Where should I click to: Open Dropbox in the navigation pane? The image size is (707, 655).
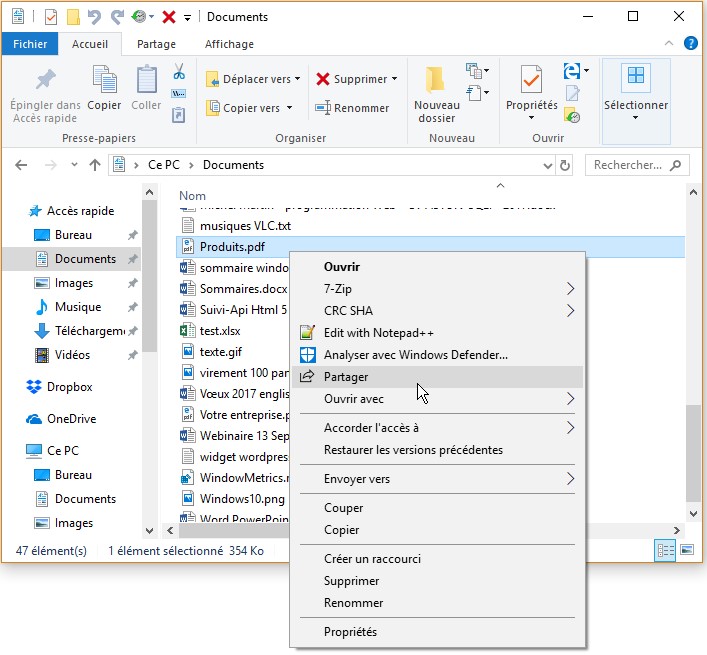coord(69,387)
